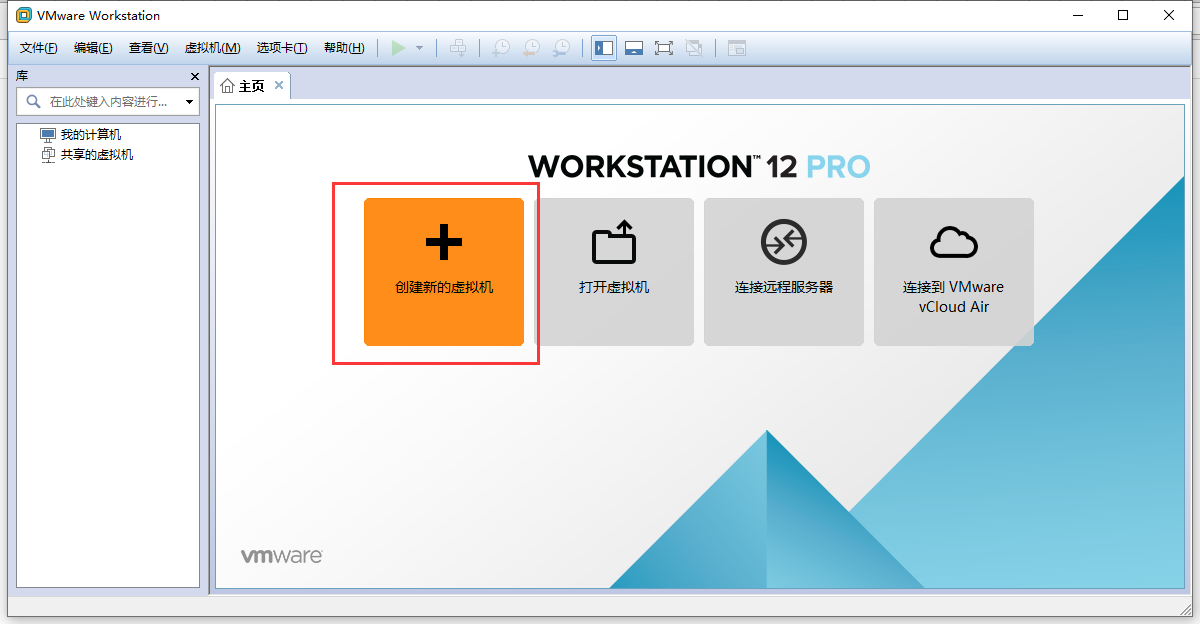Open the 帮助(H) menu
Viewport: 1200px width, 624px height.
click(344, 48)
